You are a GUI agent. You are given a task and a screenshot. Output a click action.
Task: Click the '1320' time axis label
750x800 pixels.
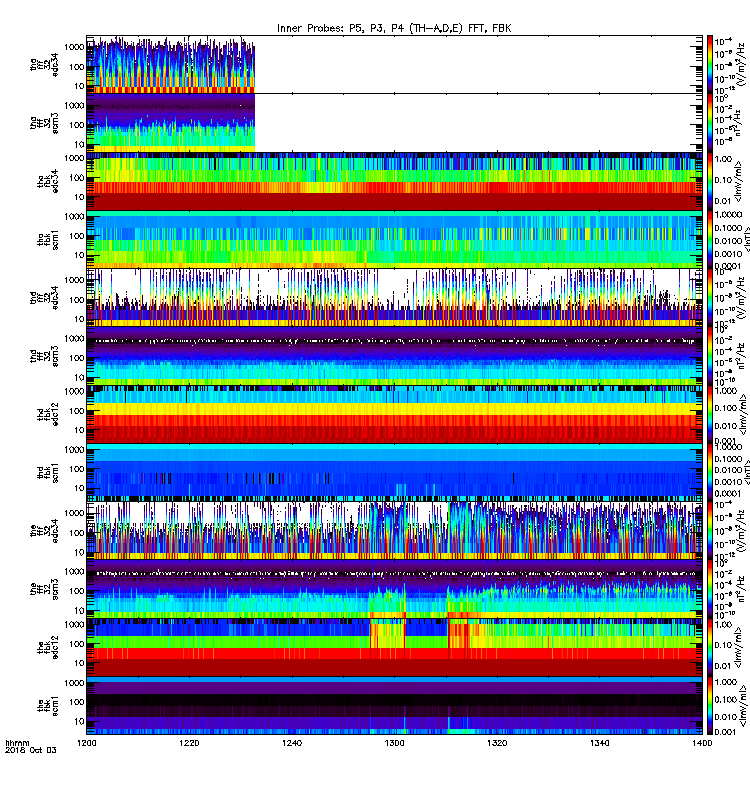pos(497,743)
